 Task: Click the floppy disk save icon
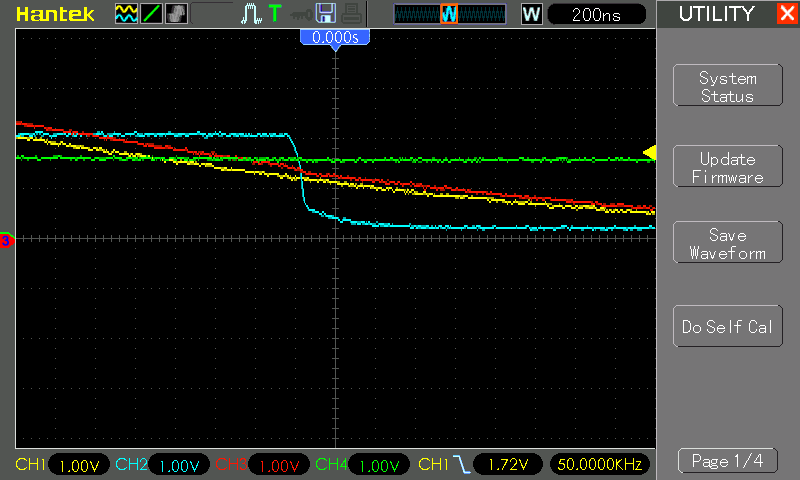click(x=326, y=14)
